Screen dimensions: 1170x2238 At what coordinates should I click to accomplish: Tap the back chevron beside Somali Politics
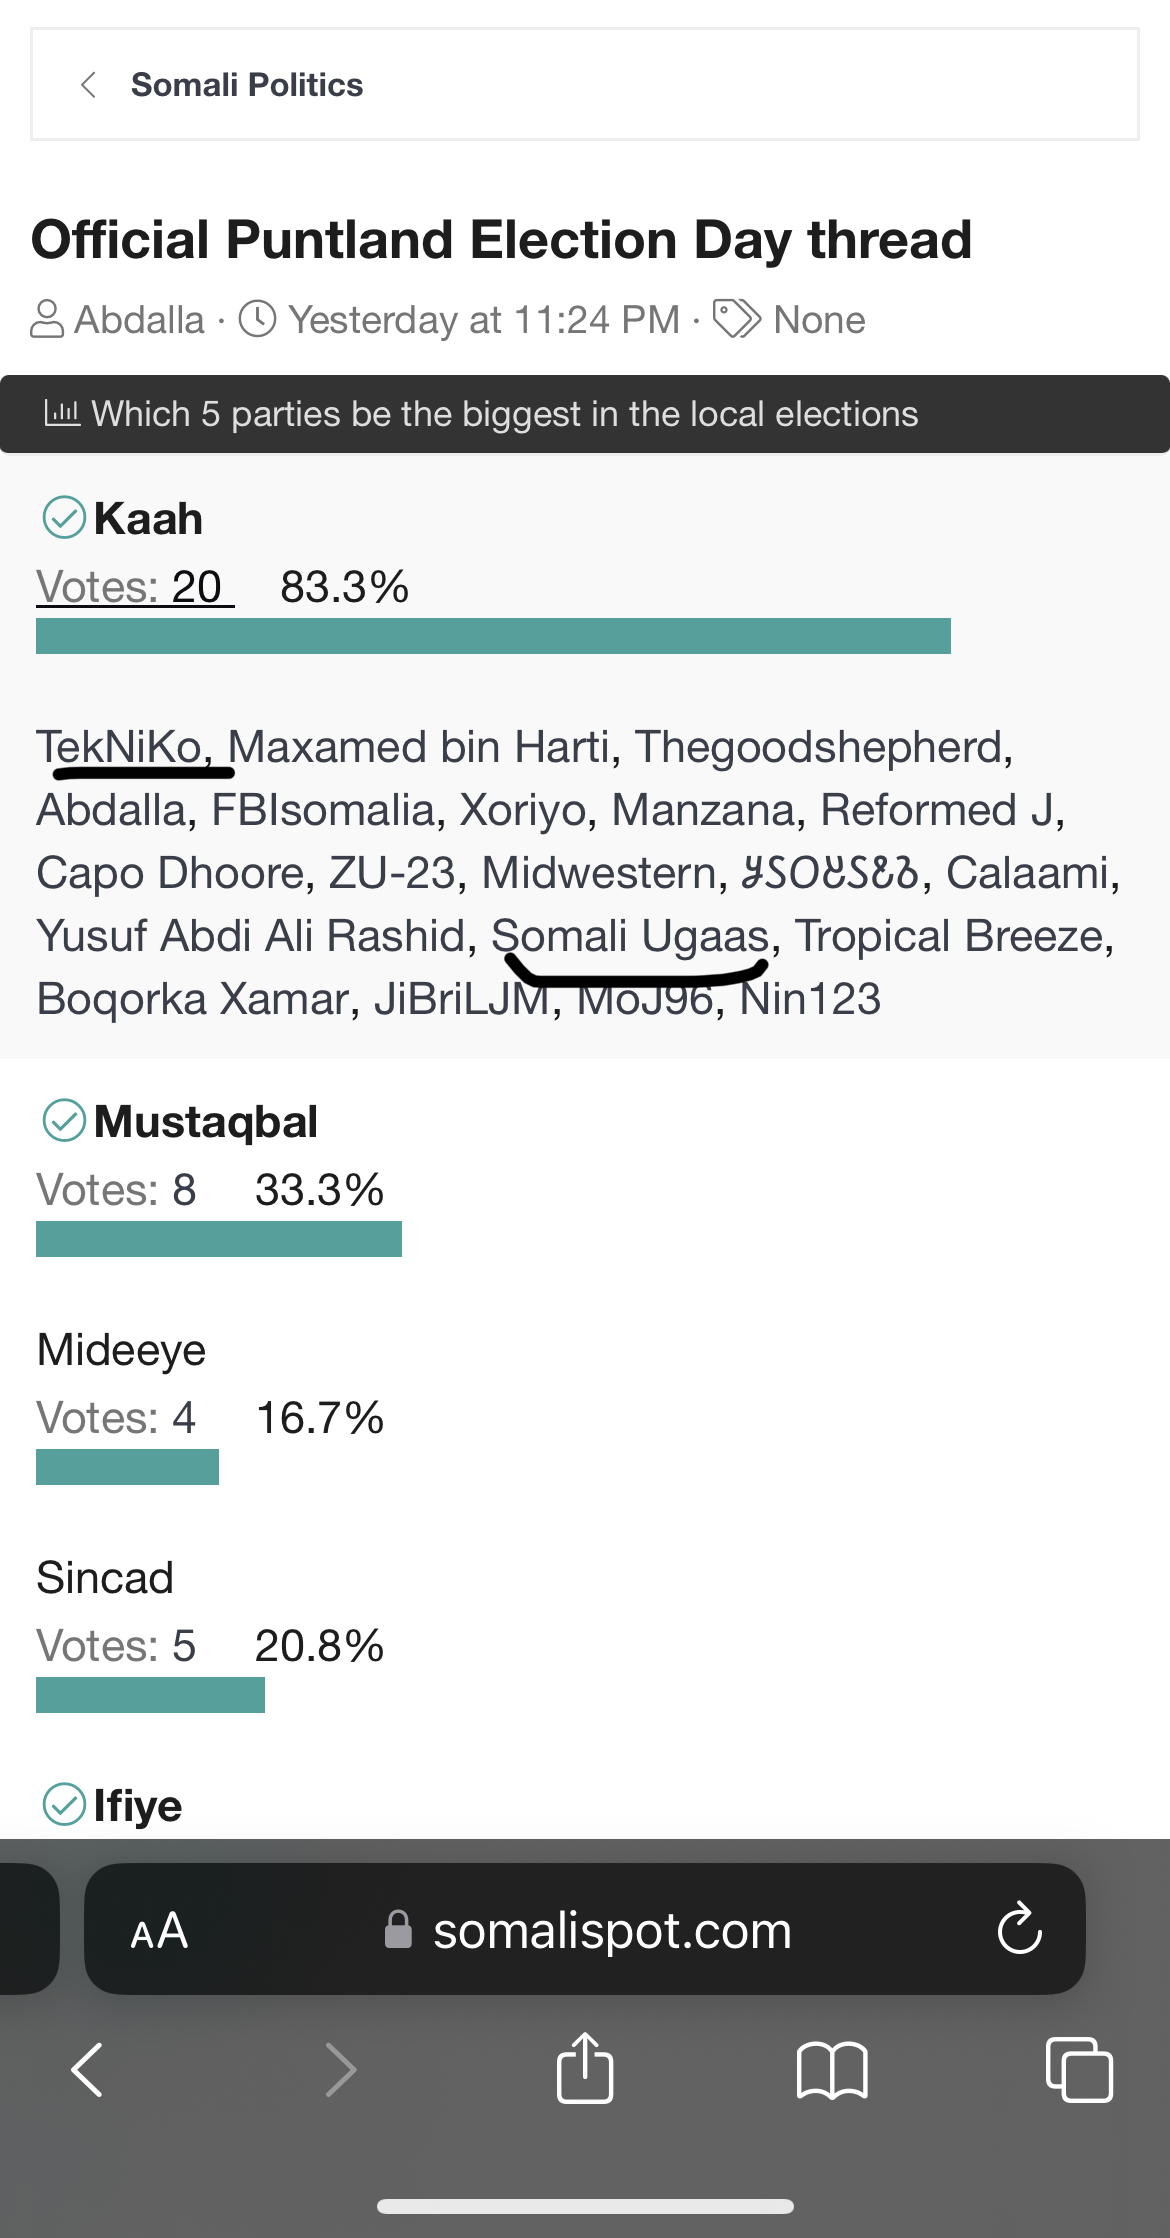[x=88, y=85]
